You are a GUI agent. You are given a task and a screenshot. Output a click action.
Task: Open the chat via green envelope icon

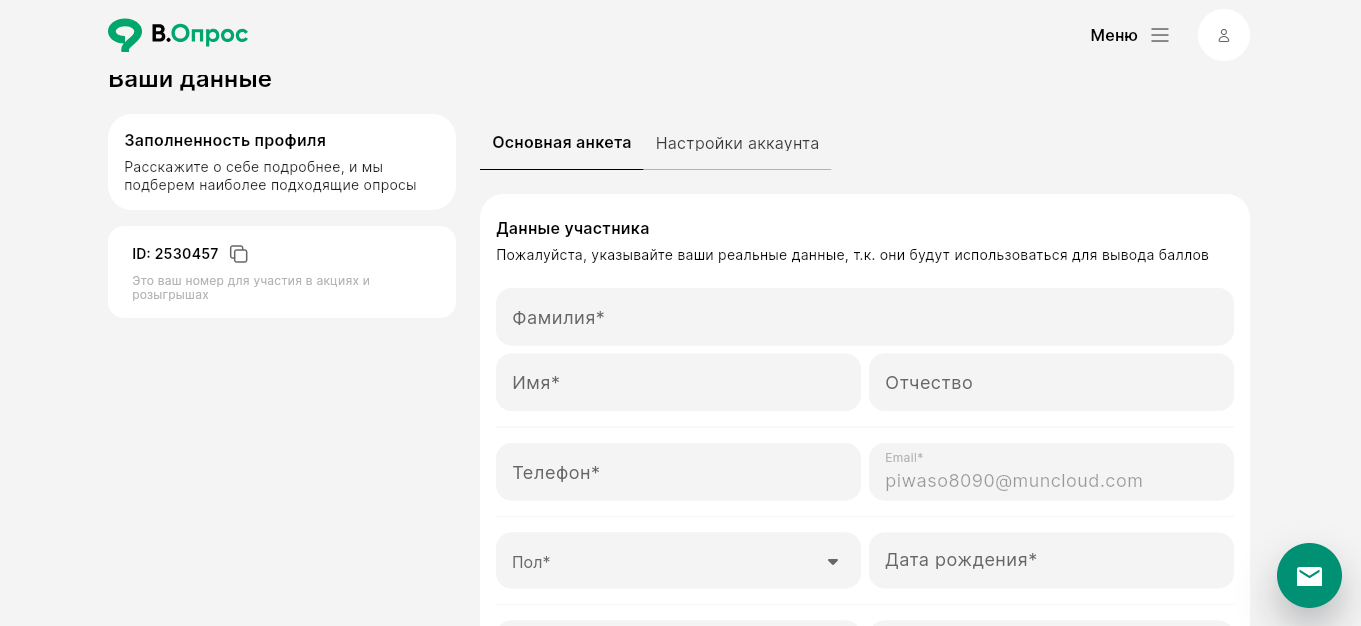tap(1309, 576)
